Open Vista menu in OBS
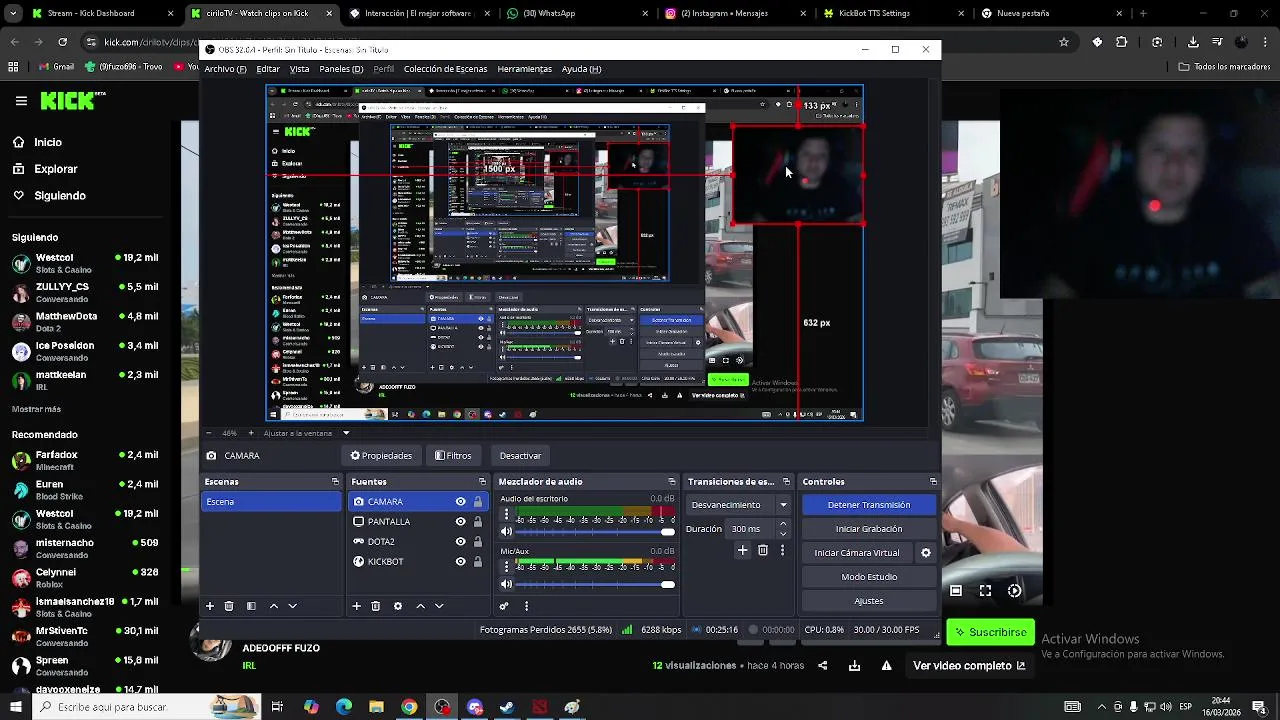The height and width of the screenshot is (720, 1280). pyautogui.click(x=299, y=69)
